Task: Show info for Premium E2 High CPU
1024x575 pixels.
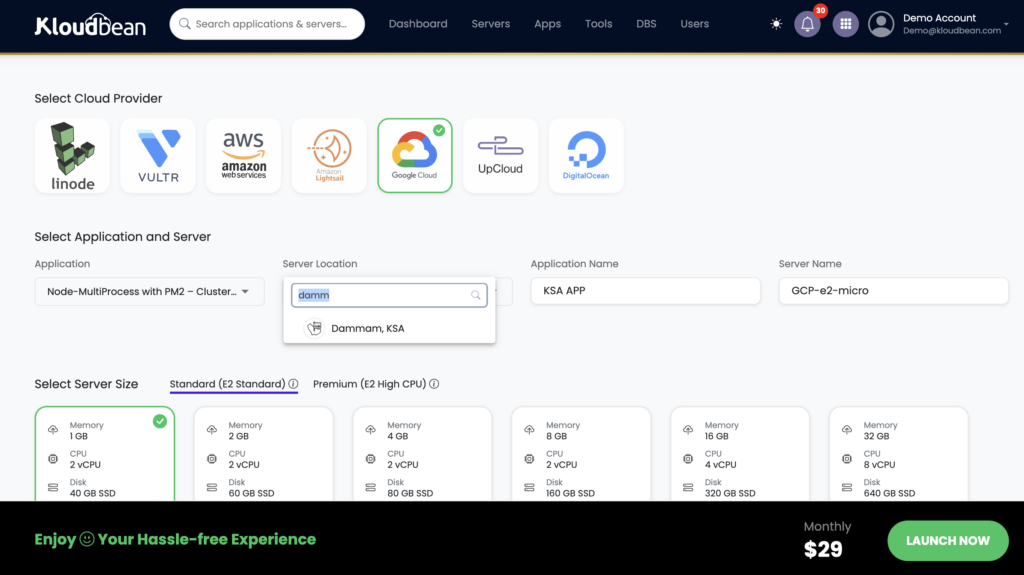Action: tap(434, 384)
